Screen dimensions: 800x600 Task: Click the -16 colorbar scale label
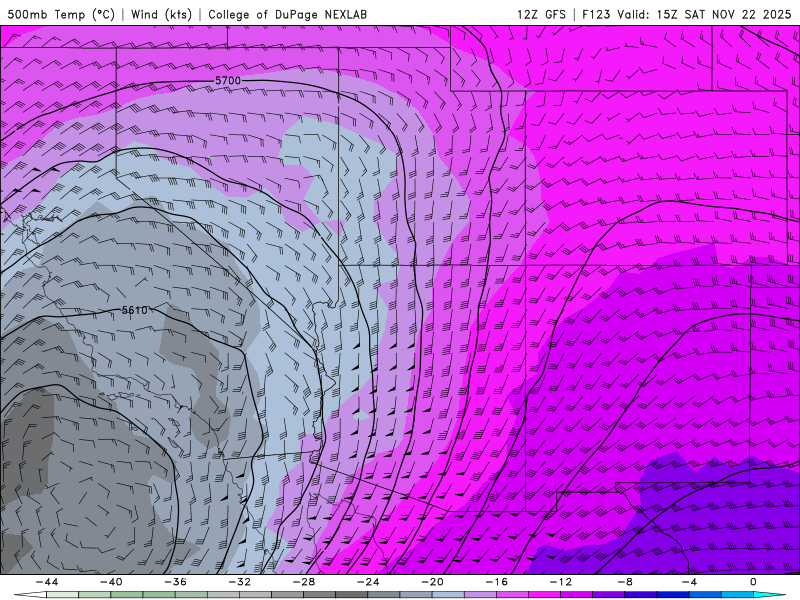click(496, 582)
